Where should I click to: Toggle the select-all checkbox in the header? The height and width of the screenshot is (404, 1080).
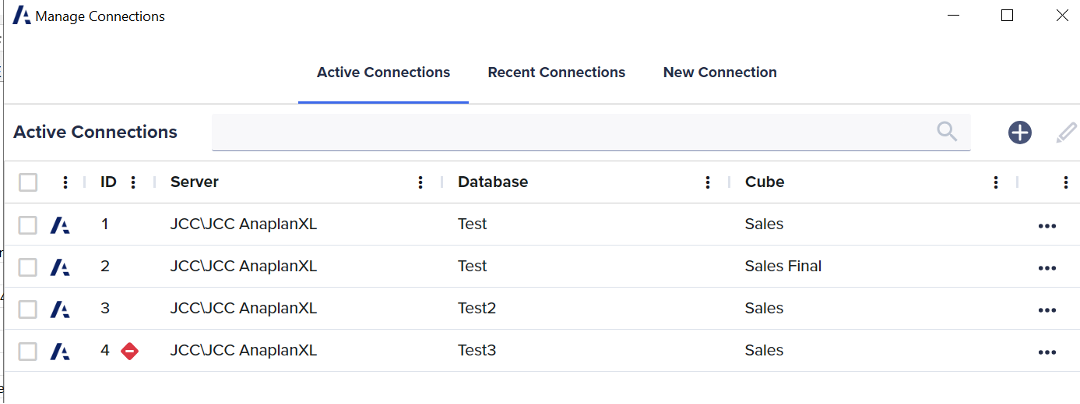28,182
